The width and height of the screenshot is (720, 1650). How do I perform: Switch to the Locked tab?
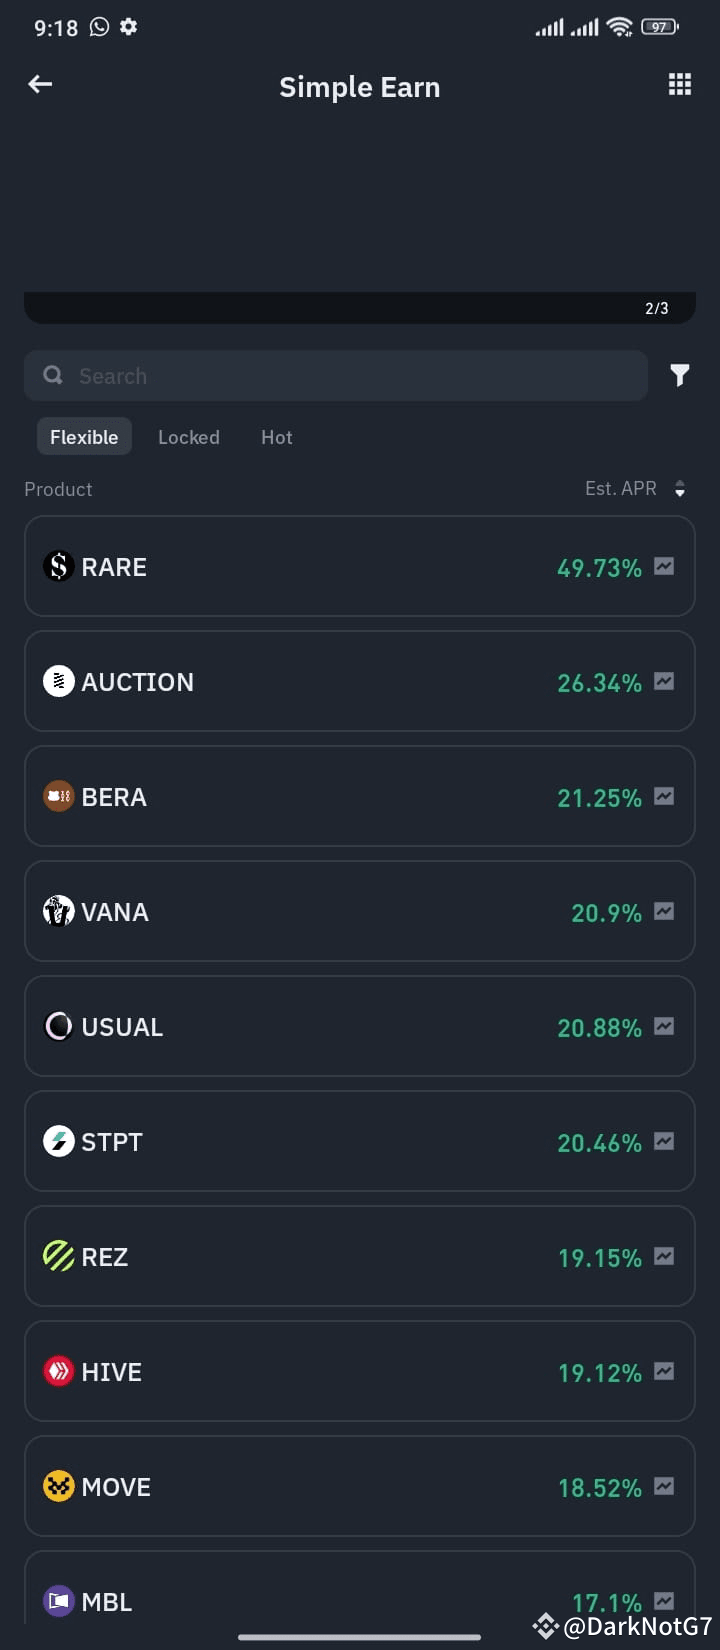click(x=189, y=437)
